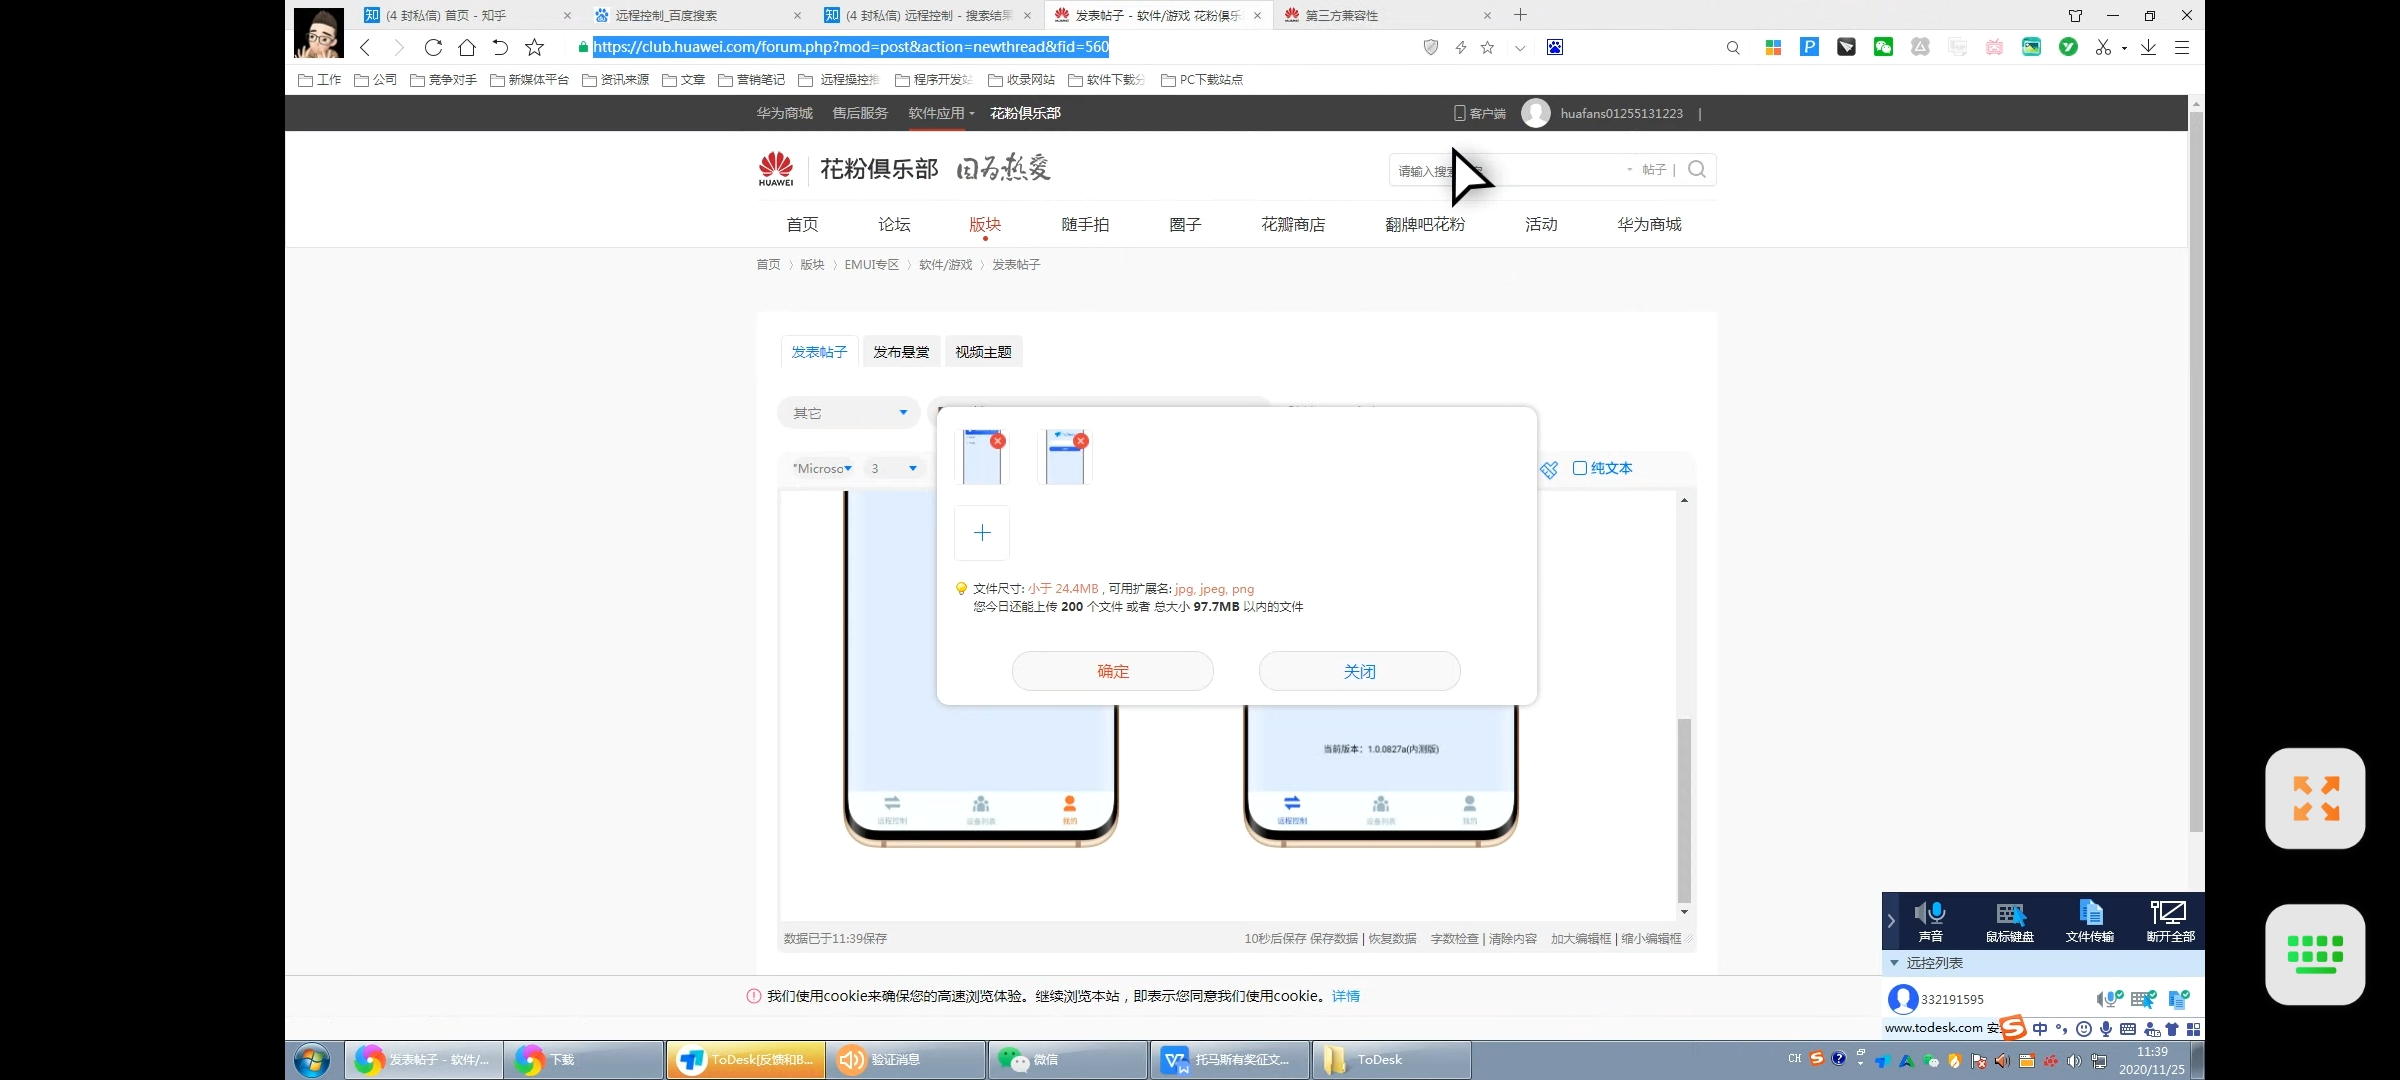Click the blue P extension icon

pyautogui.click(x=1809, y=47)
